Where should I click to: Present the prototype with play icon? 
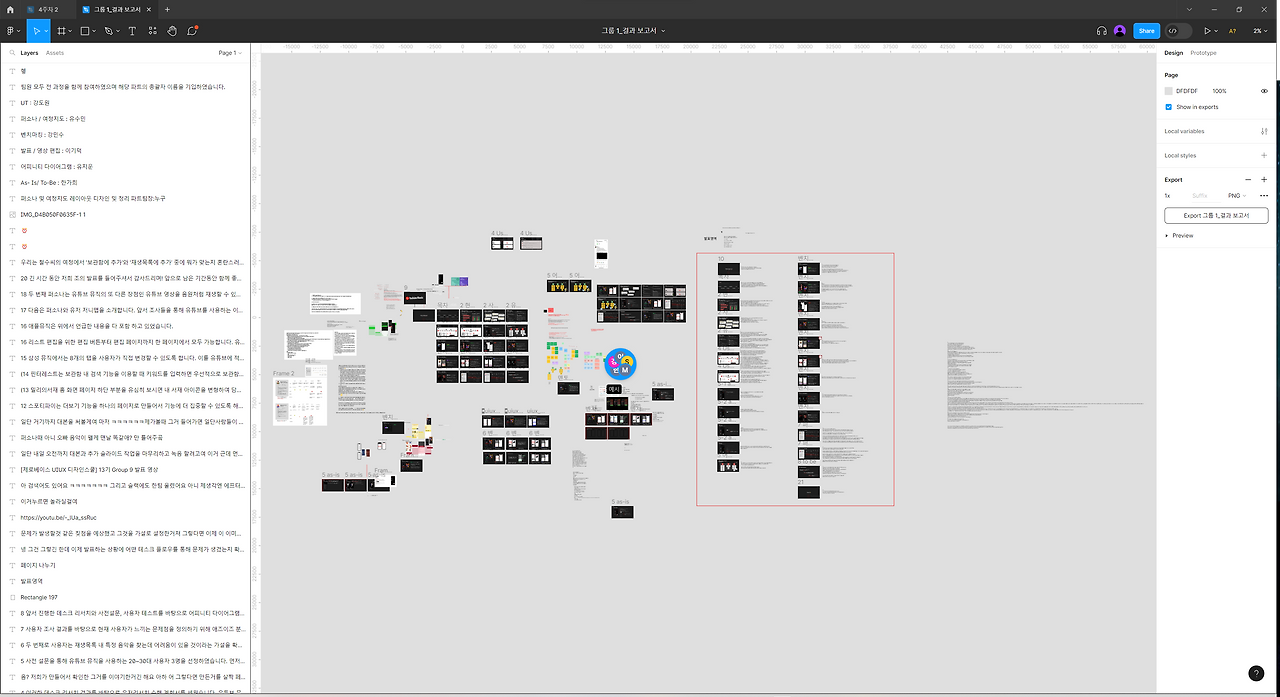pos(1208,31)
